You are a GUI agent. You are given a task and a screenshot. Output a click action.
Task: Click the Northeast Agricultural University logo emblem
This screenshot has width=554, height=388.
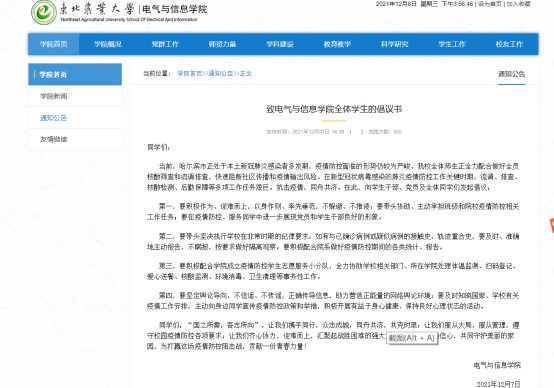click(43, 12)
